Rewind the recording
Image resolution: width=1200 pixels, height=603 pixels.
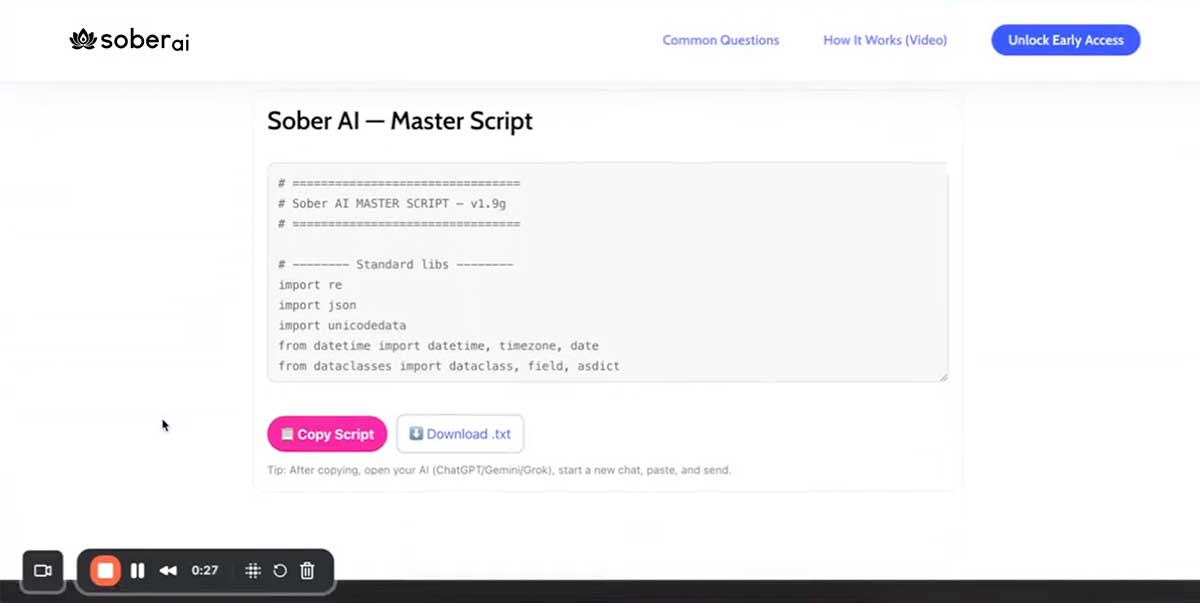point(168,570)
